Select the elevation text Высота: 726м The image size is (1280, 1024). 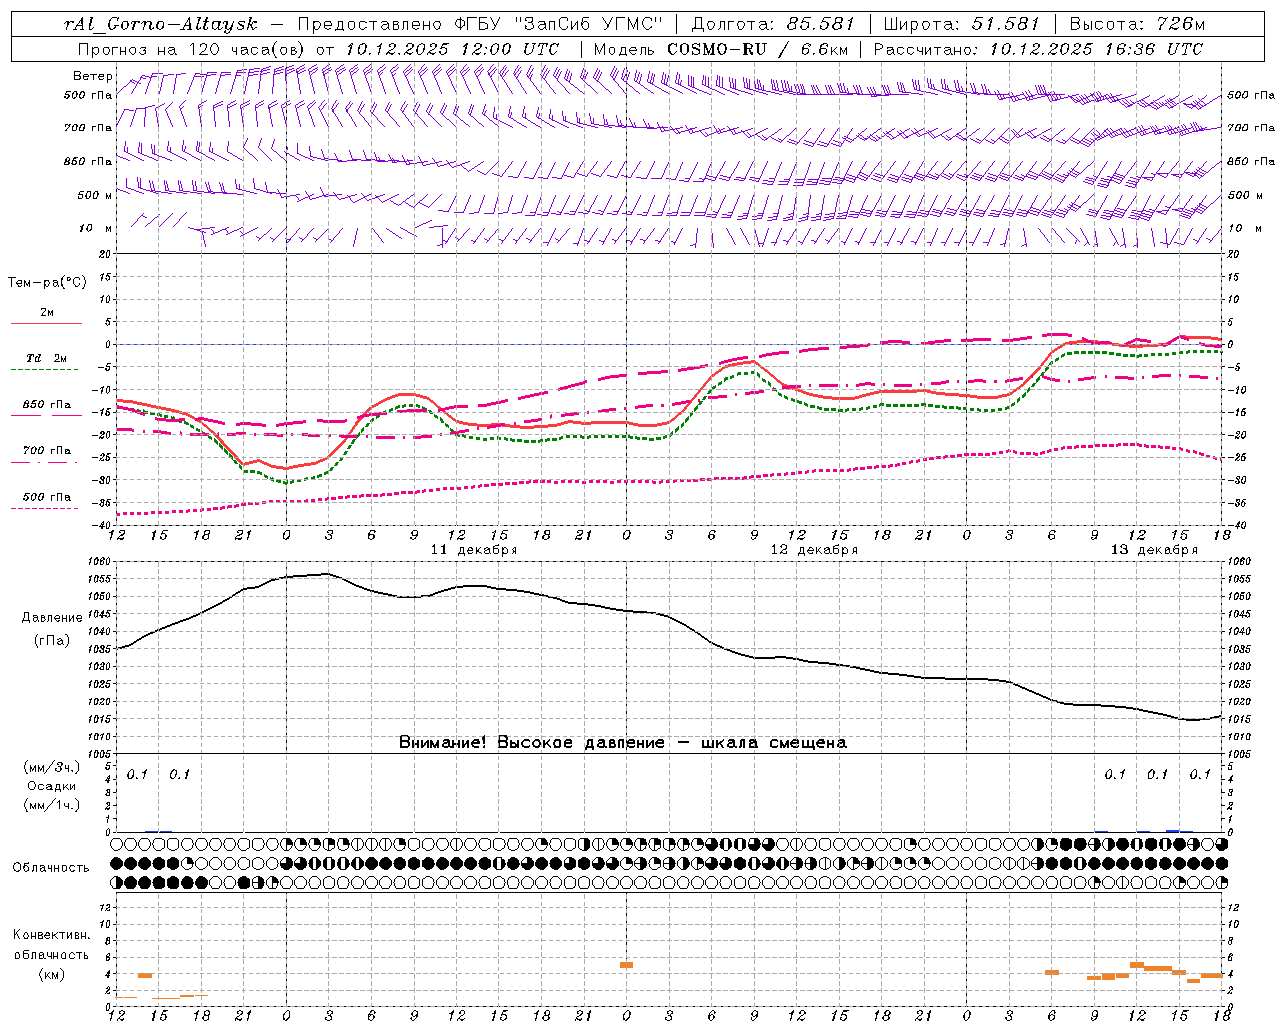pyautogui.click(x=1138, y=24)
